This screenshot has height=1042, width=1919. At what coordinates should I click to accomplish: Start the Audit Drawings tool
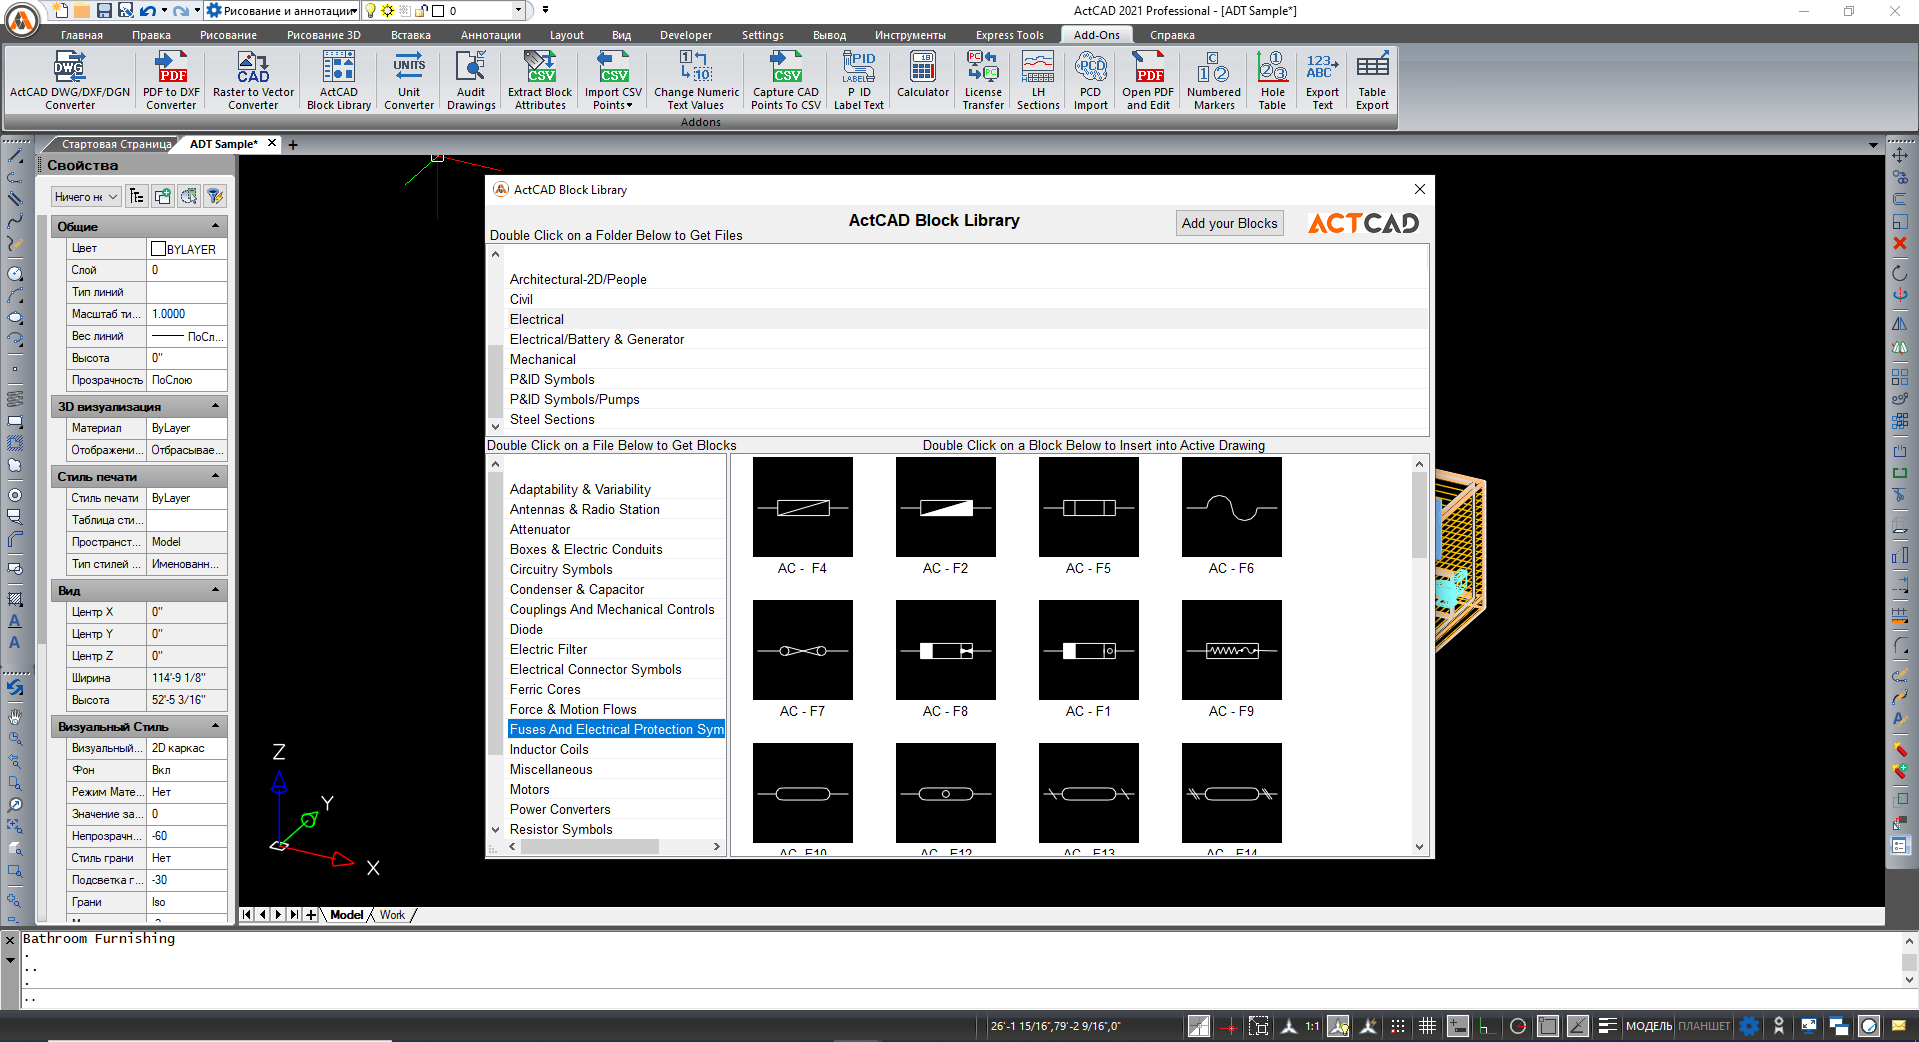pyautogui.click(x=470, y=80)
